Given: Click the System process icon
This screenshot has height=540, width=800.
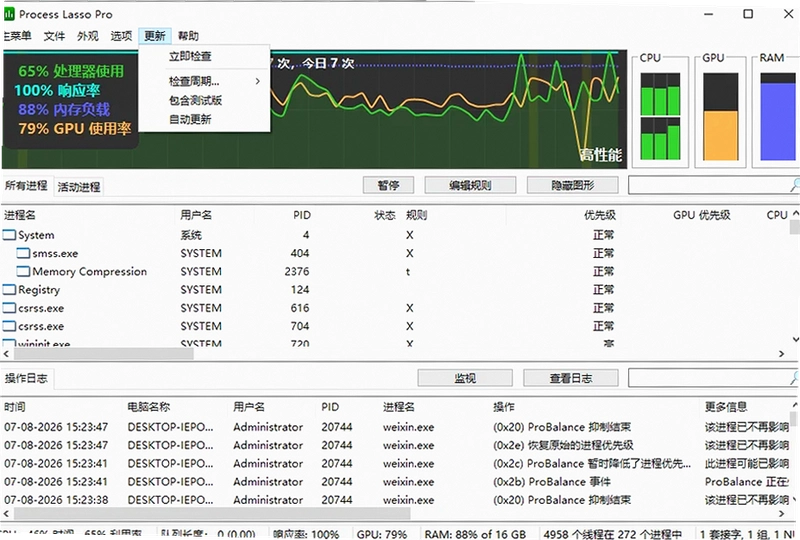Looking at the screenshot, I should tap(9, 235).
